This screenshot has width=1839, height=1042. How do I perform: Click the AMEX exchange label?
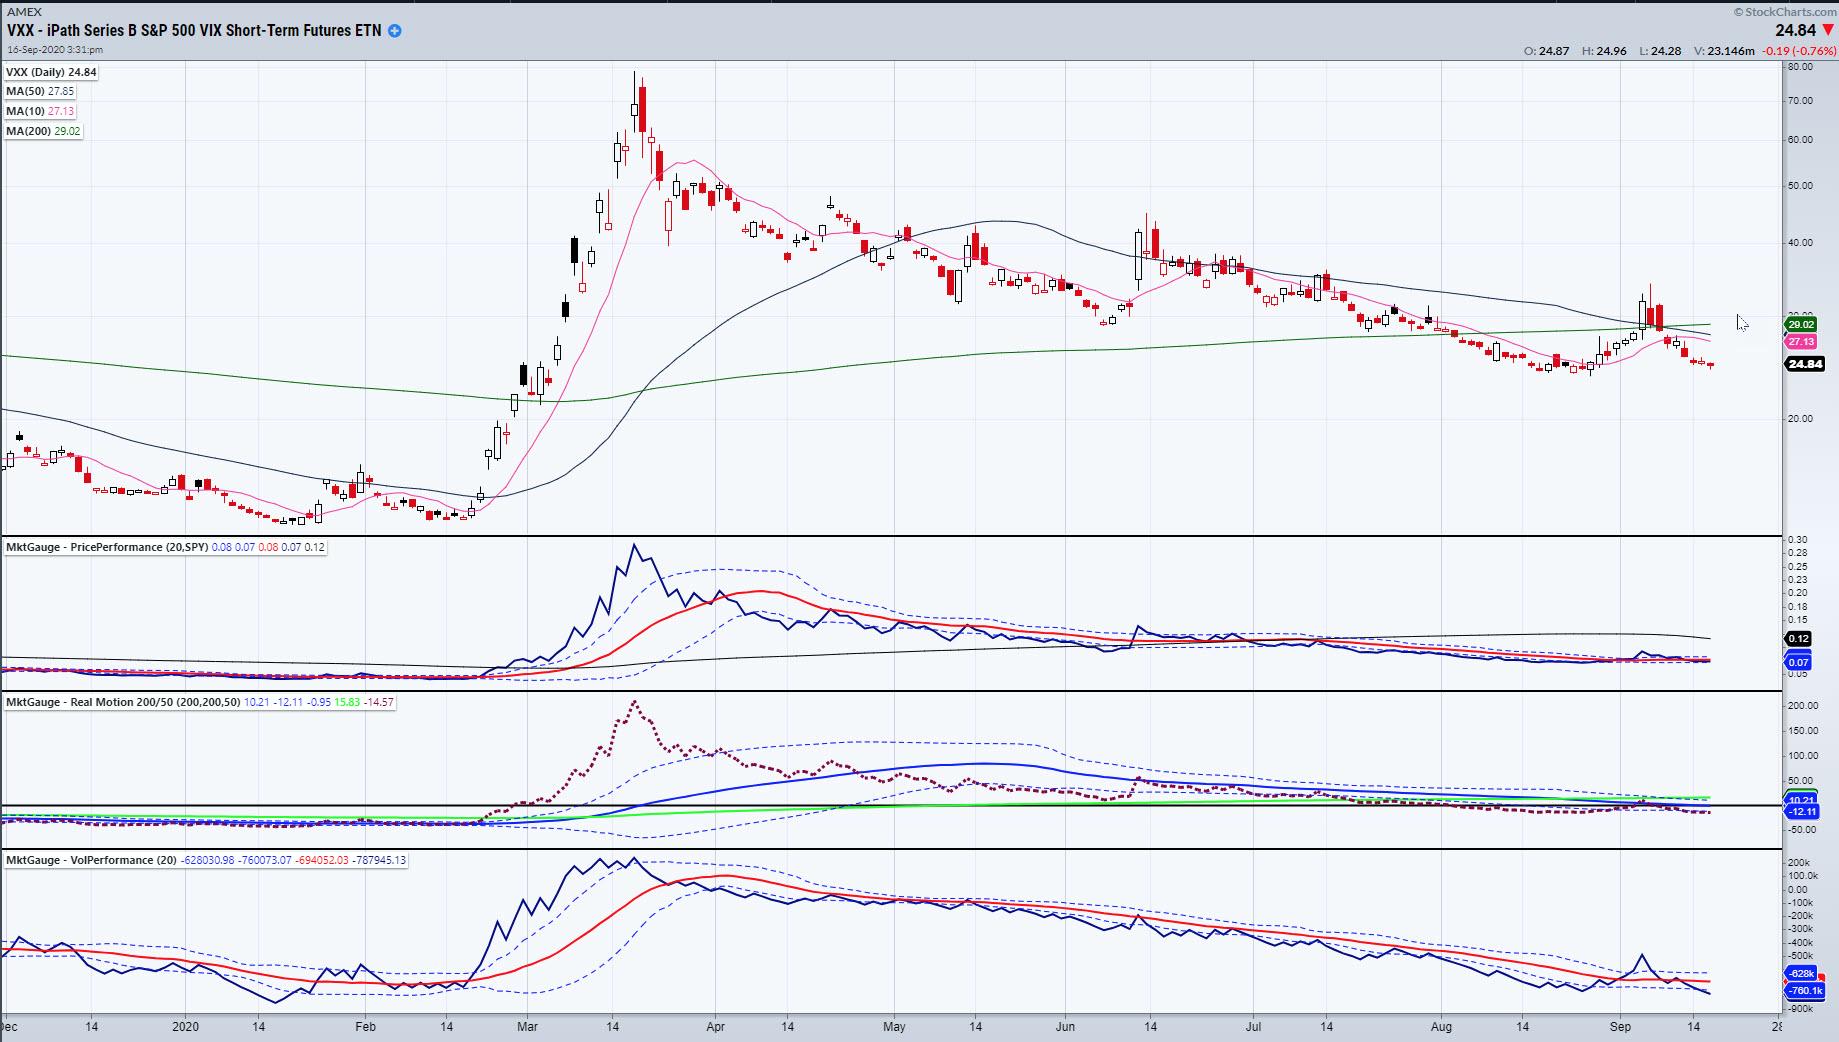[24, 11]
